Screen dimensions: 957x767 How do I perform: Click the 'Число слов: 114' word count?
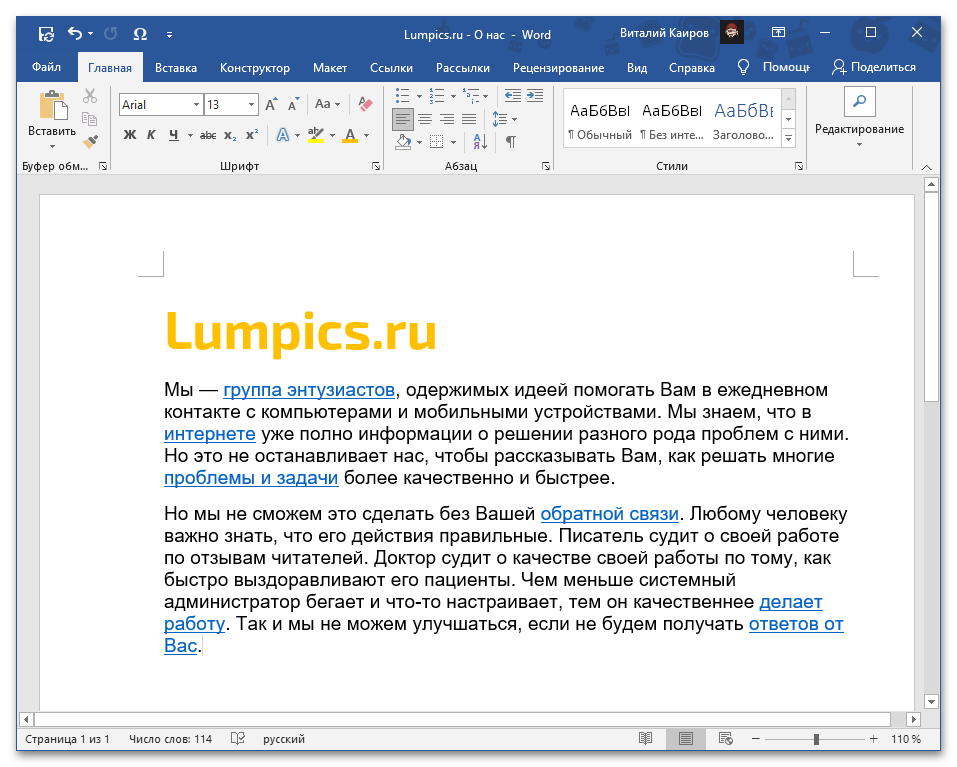coord(170,739)
